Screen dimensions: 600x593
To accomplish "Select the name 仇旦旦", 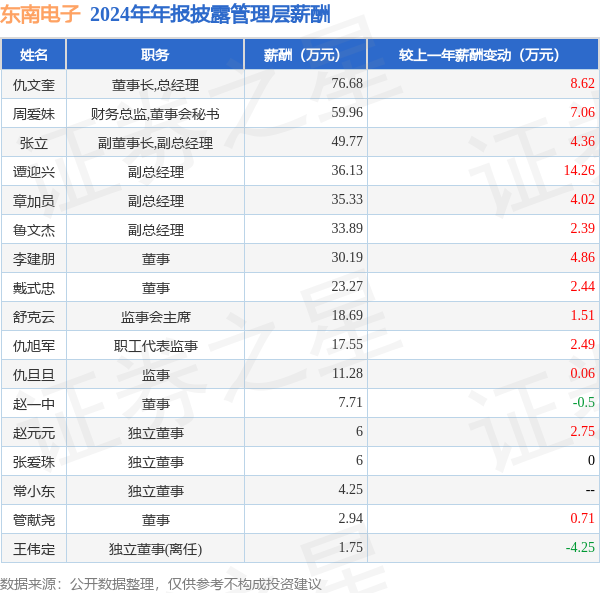I will 34,375.
